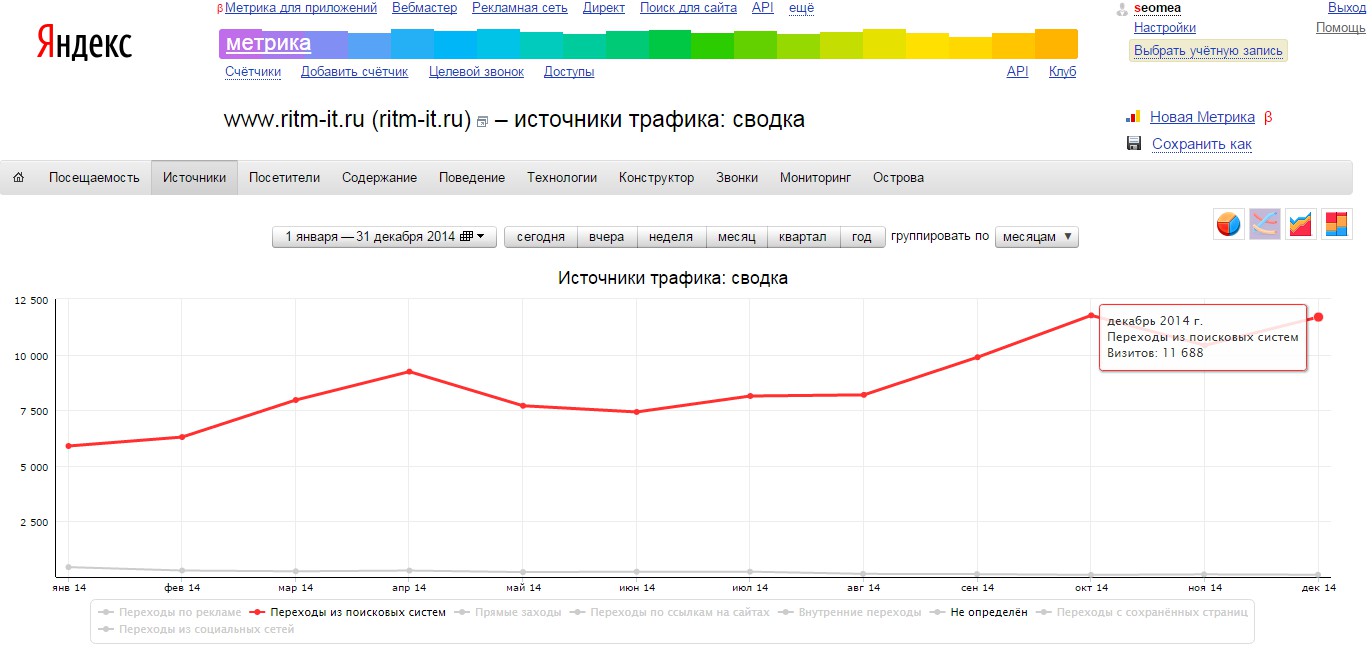Screen dimensions: 1372x655
Task: Click the 'Выход' logout link
Action: [1347, 8]
